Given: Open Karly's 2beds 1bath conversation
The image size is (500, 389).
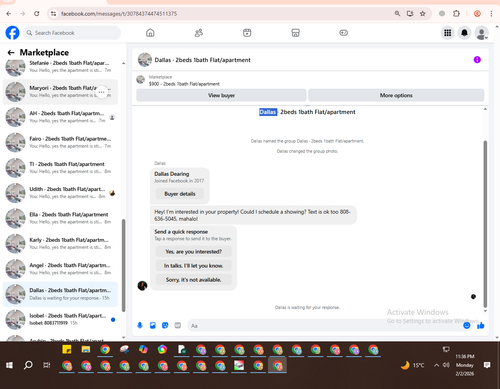Looking at the screenshot, I should (60, 243).
